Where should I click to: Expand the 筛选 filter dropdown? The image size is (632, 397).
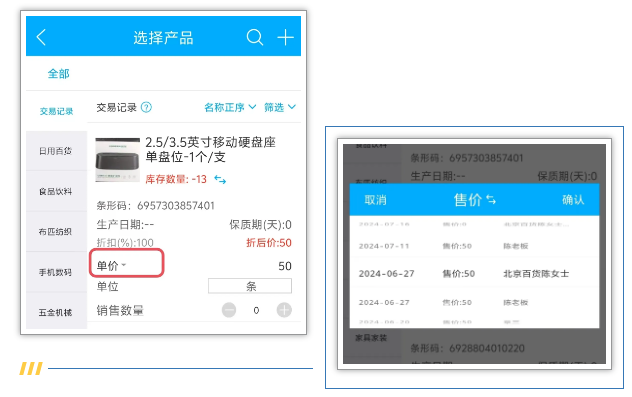point(280,107)
